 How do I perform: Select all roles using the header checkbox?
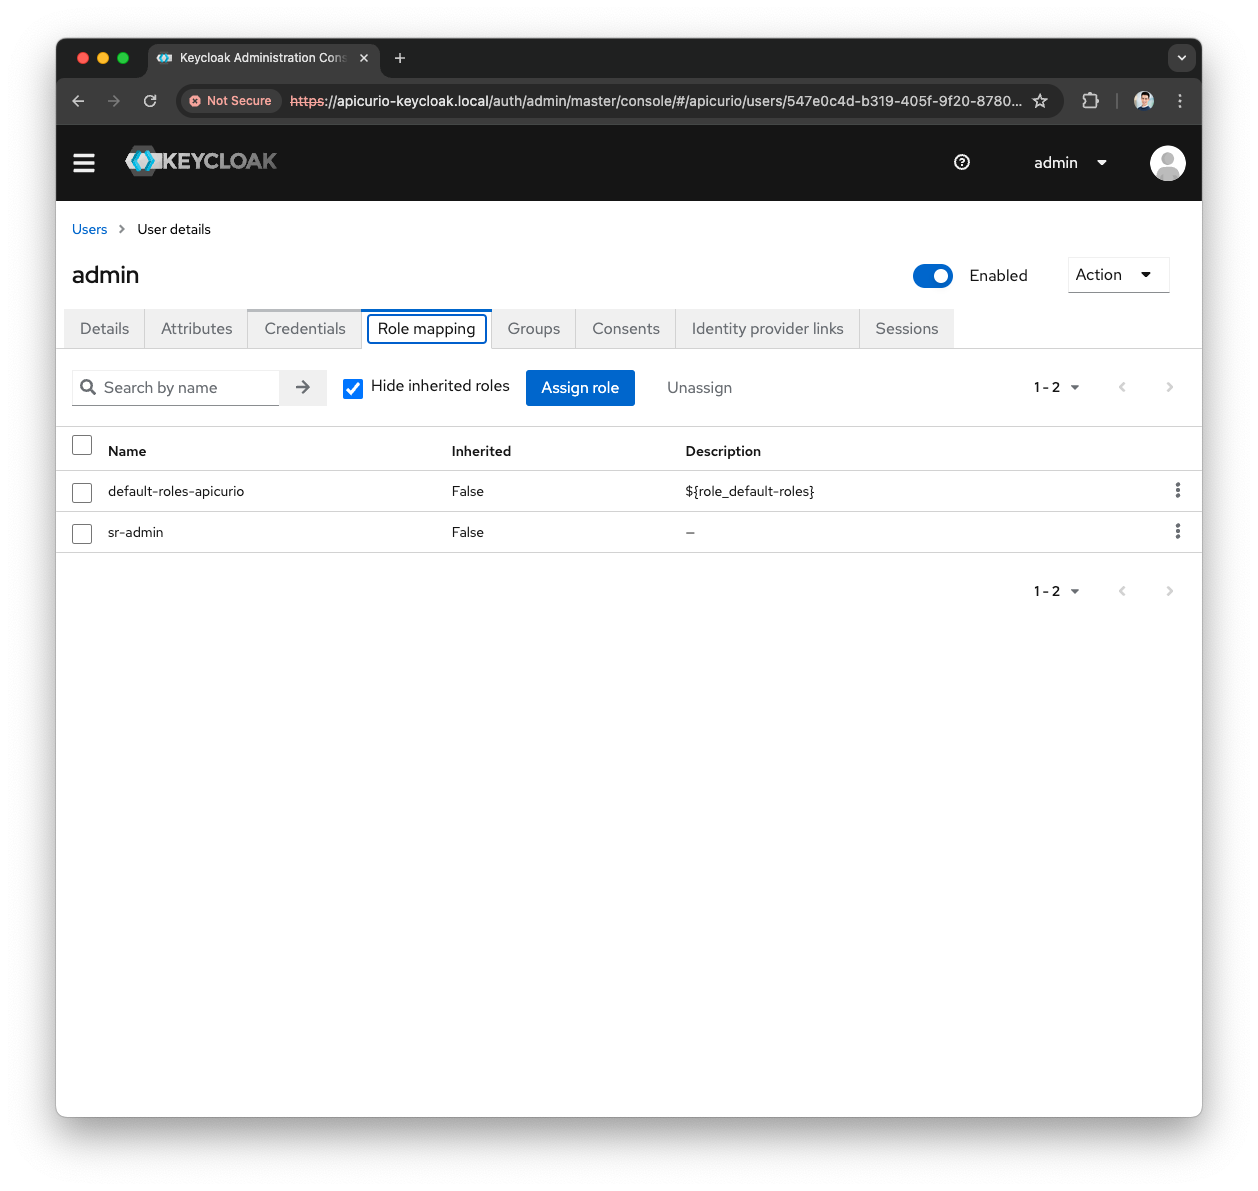pos(81,444)
